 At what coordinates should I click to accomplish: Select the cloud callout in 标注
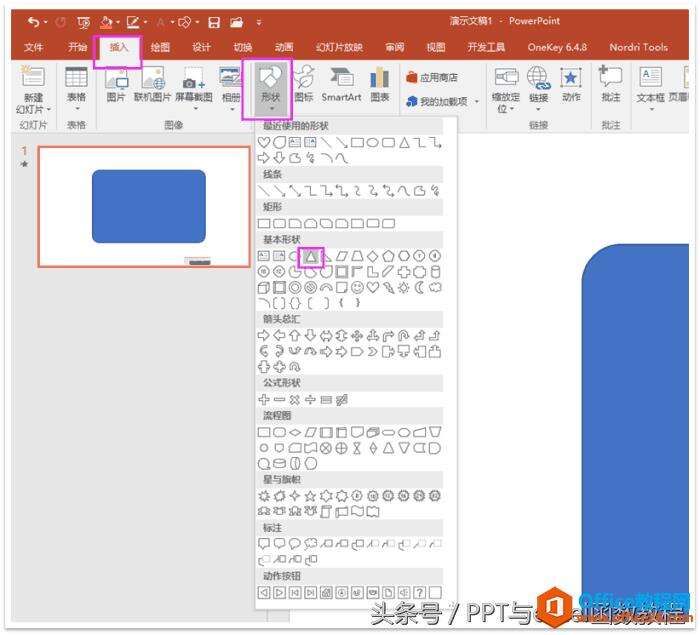pyautogui.click(x=310, y=543)
